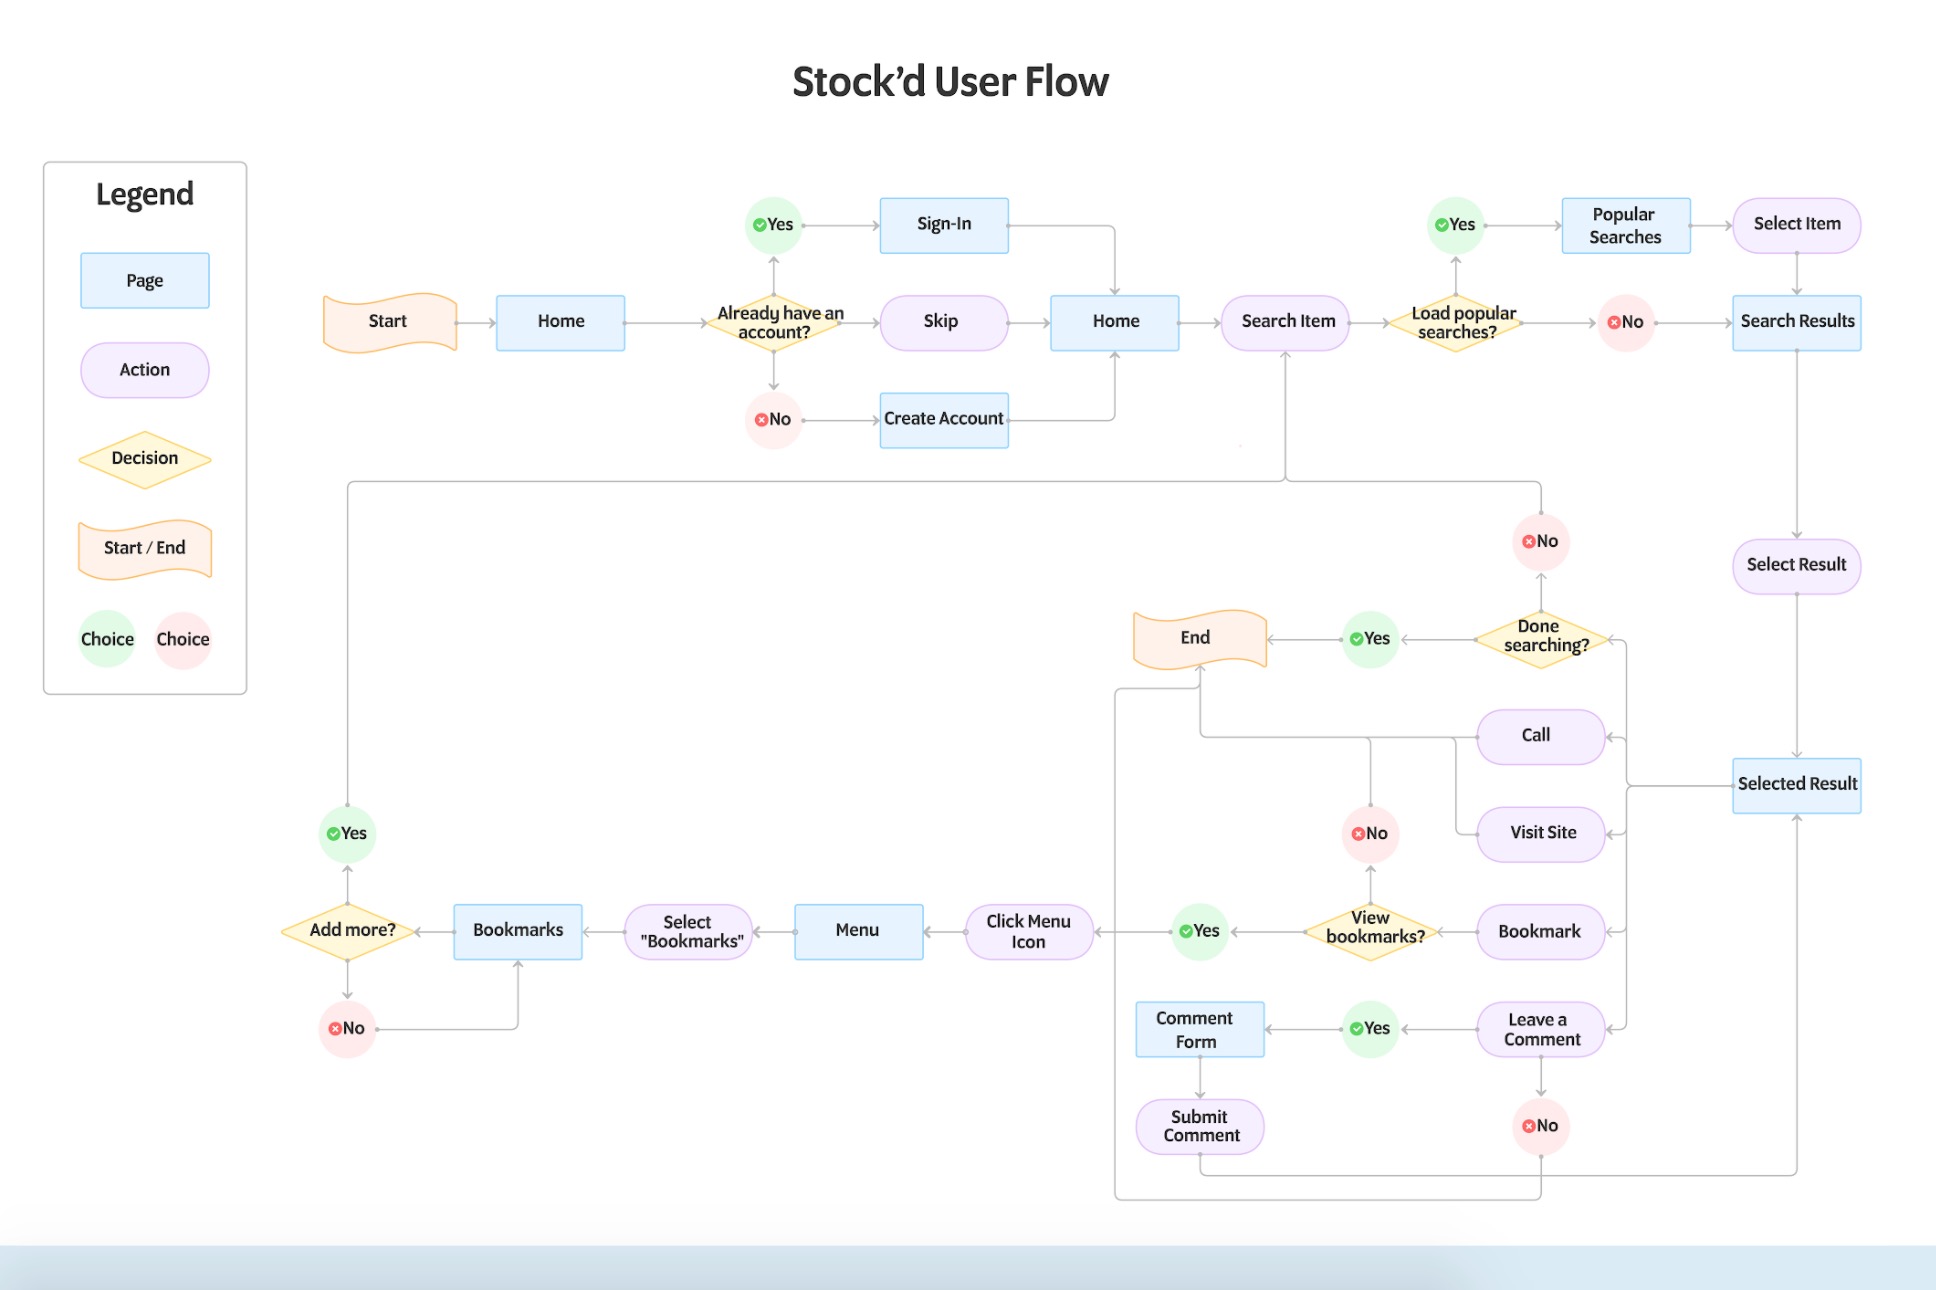Select the 'Already have an account?' decision diamond

(x=774, y=322)
